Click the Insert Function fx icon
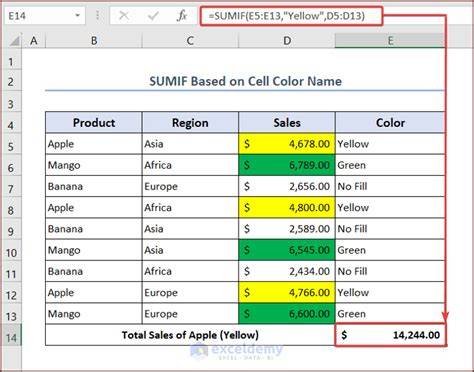Image resolution: width=474 pixels, height=372 pixels. pos(182,16)
